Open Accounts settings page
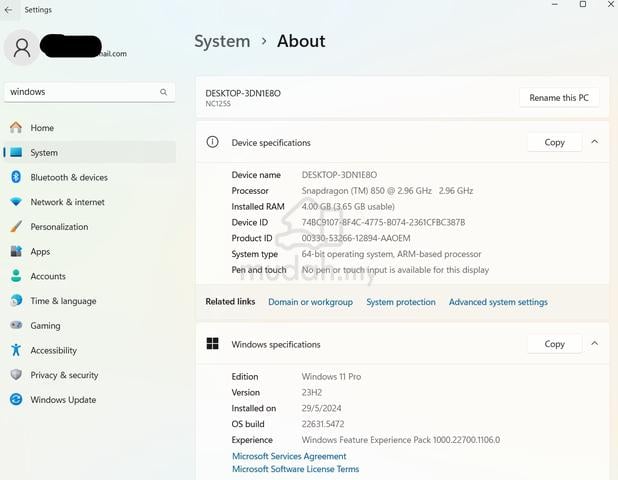618x480 pixels. coord(89,276)
